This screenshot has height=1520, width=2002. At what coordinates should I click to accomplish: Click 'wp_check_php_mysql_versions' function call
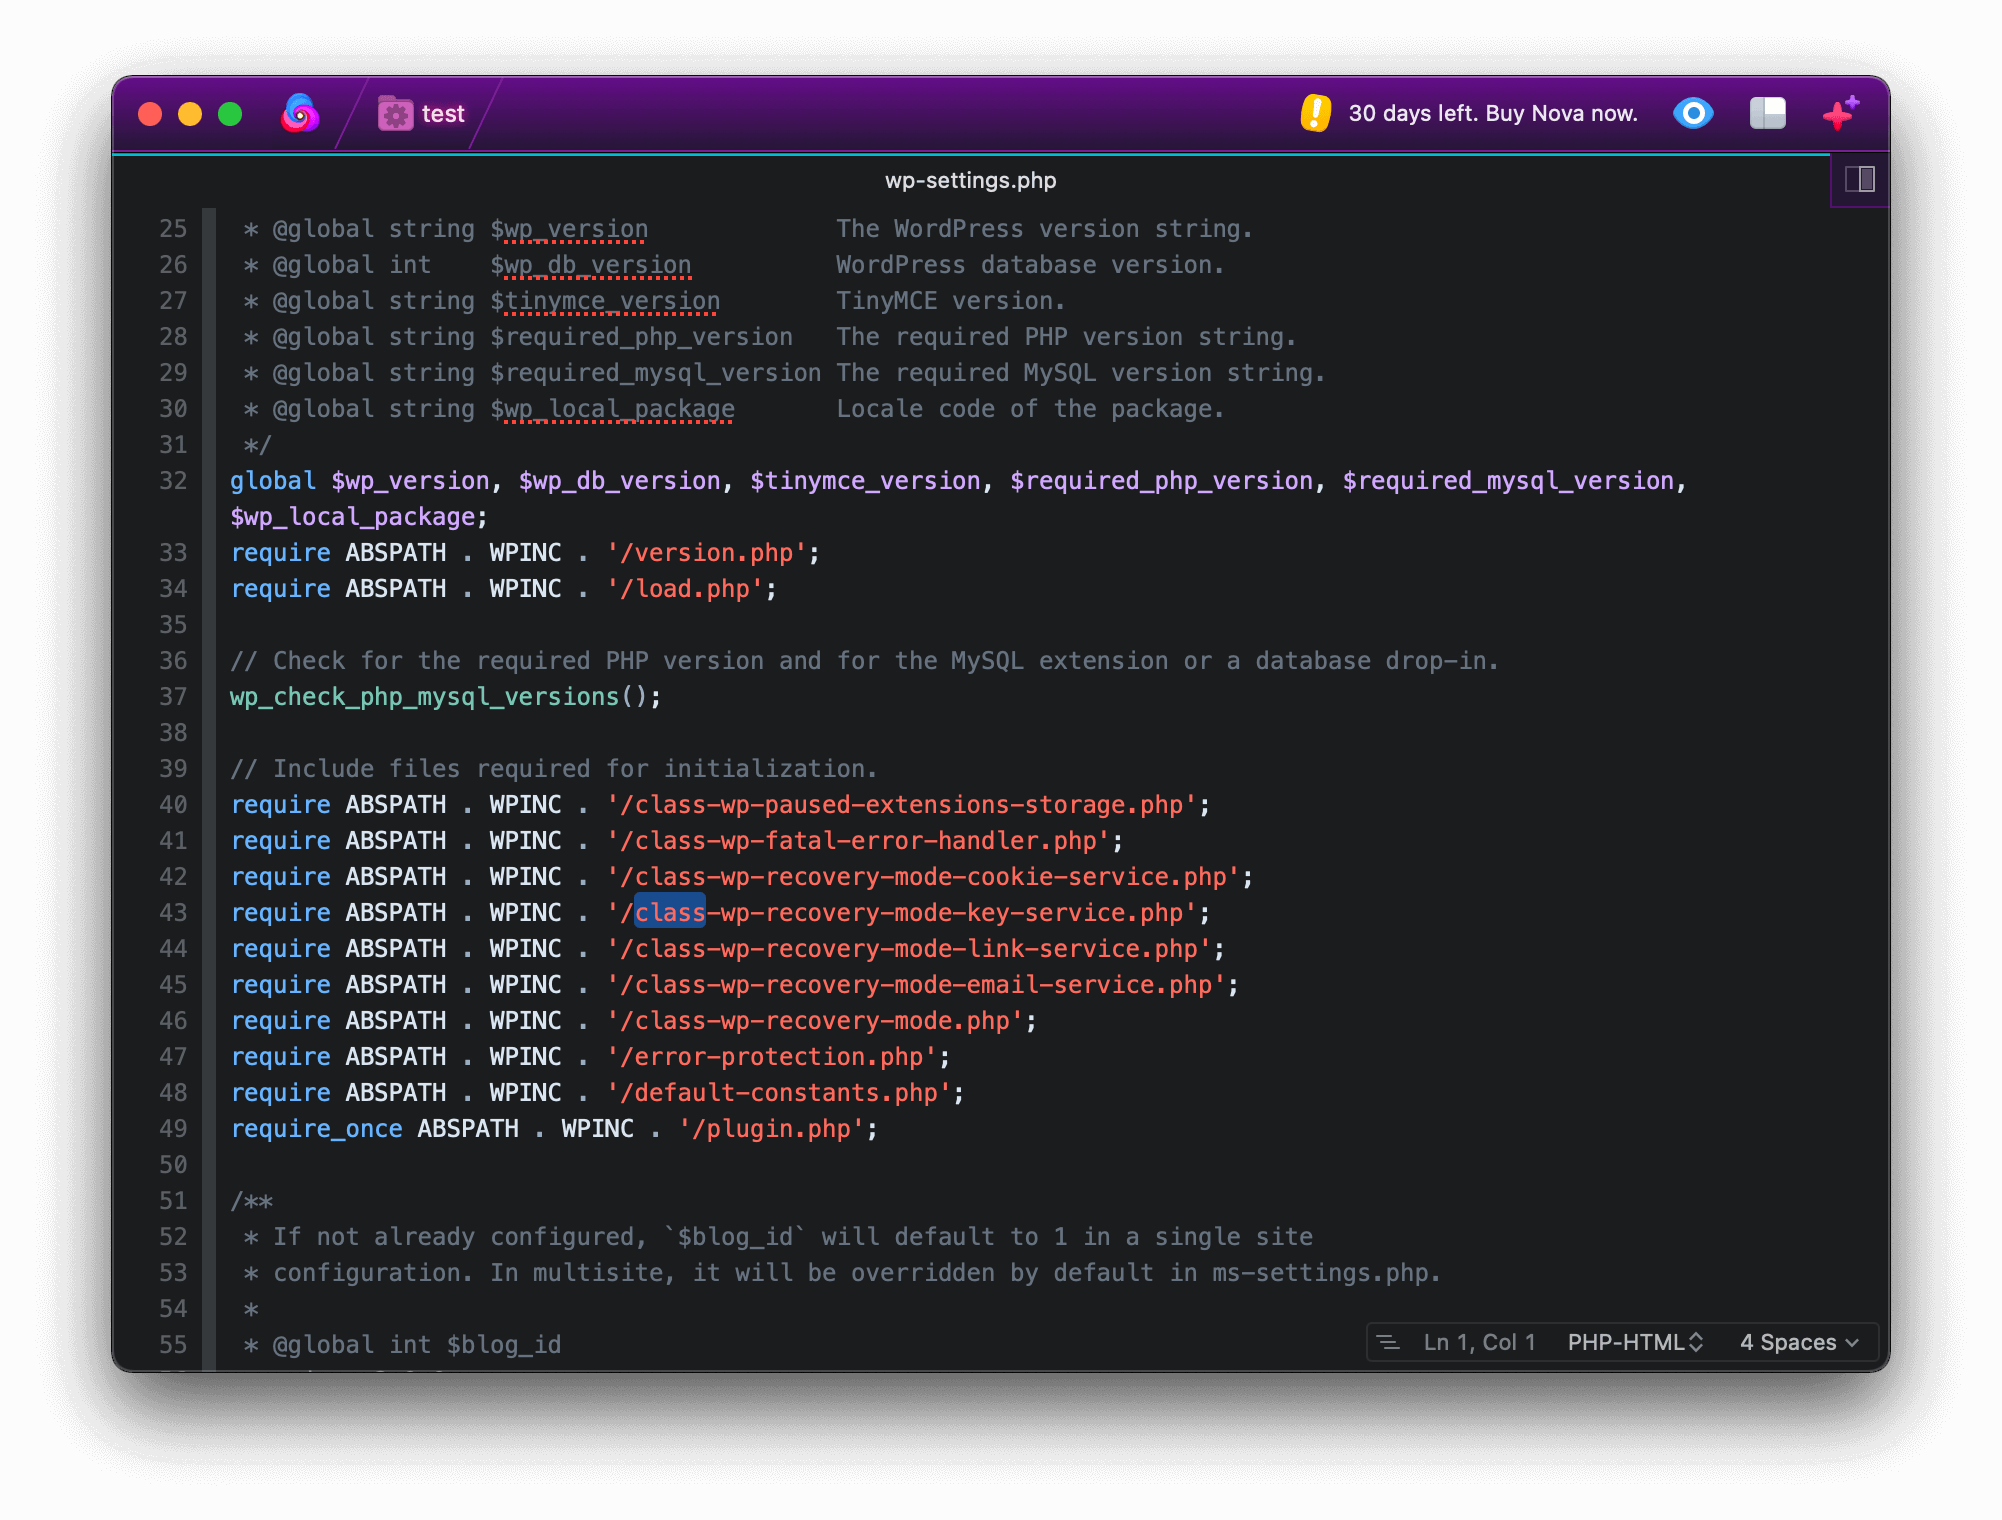[424, 697]
